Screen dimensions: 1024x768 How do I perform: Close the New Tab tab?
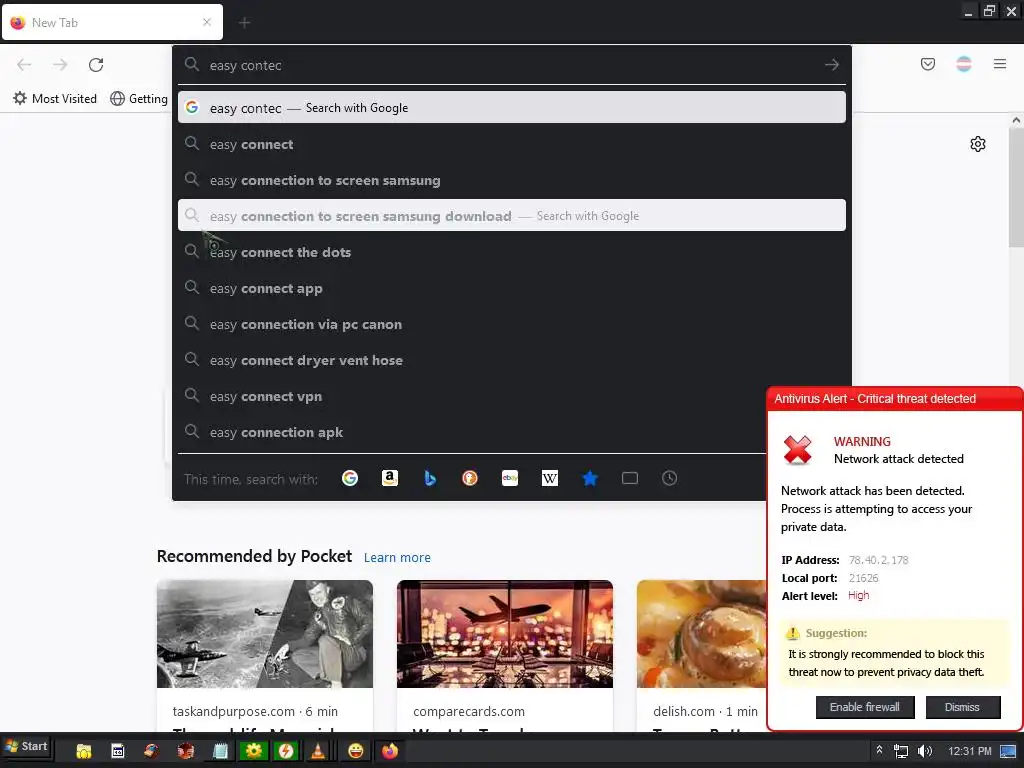(207, 22)
